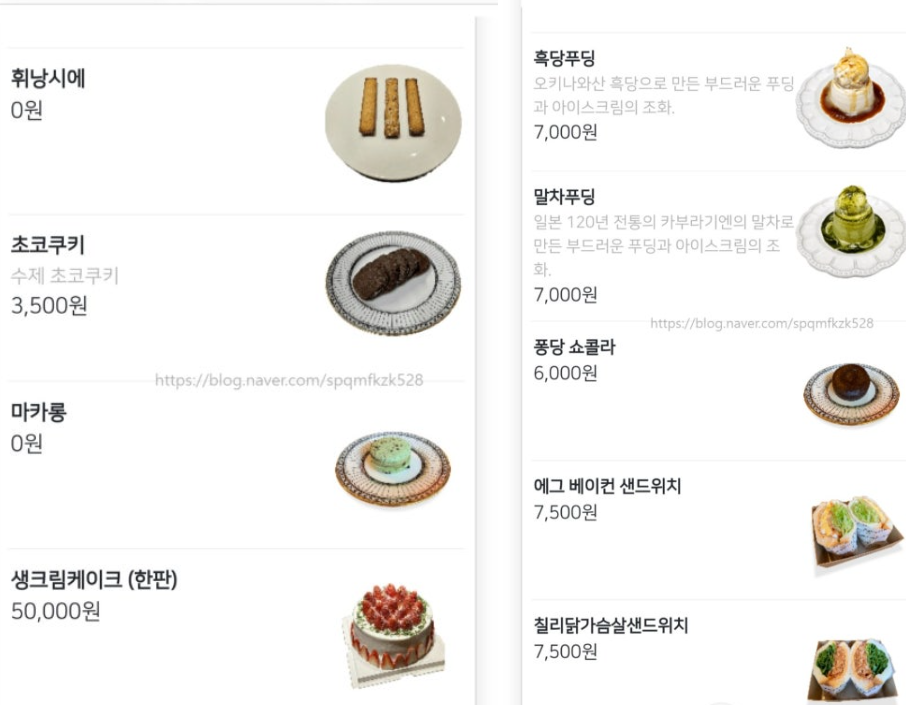Click the 말차푸딩 item name
This screenshot has height=705, width=906.
click(x=565, y=194)
